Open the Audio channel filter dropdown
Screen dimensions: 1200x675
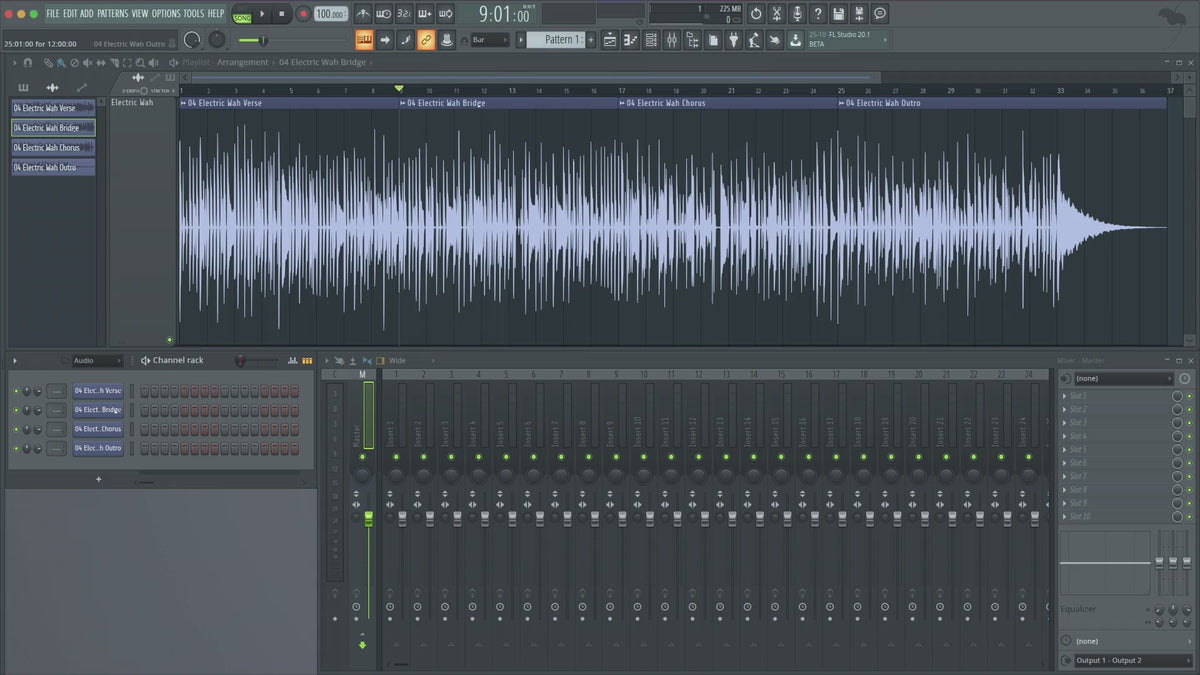click(x=96, y=360)
